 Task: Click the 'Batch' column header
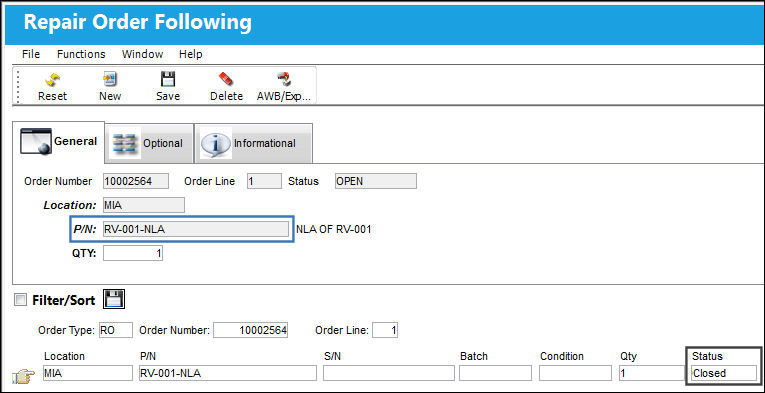click(x=474, y=356)
